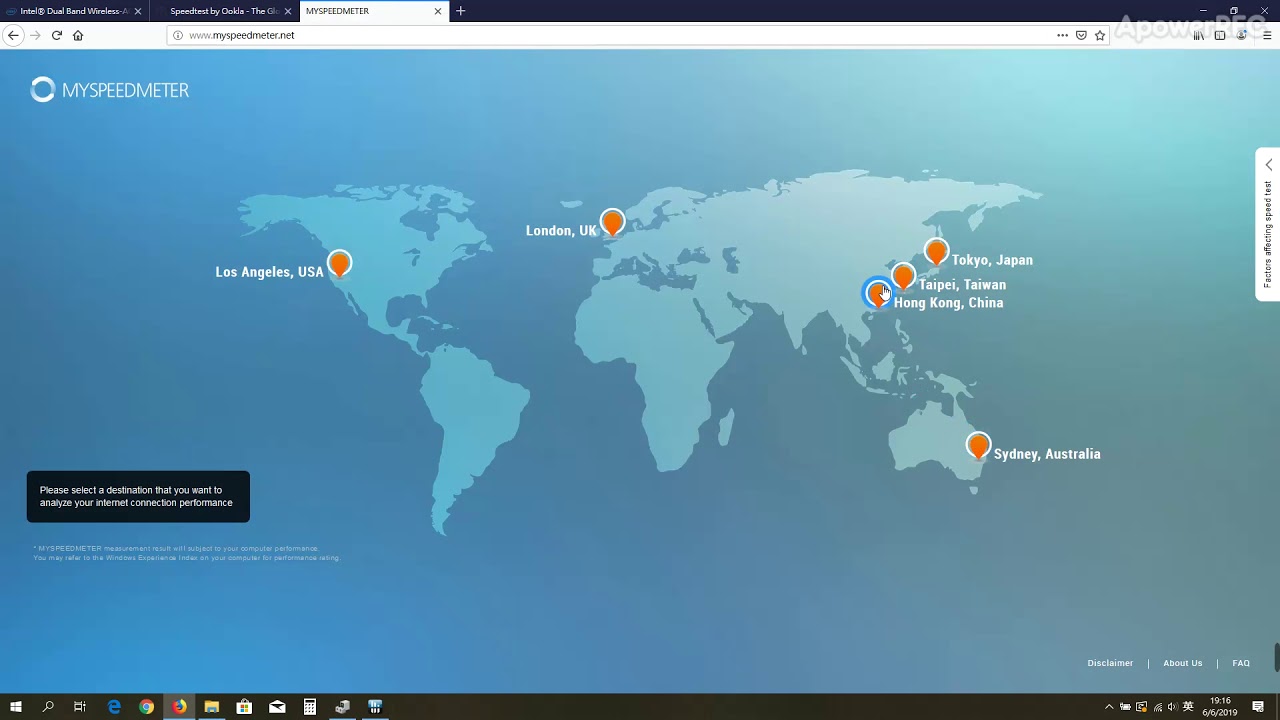Click the Sydney, Australia label
This screenshot has width=1280, height=720.
pyautogui.click(x=1047, y=454)
